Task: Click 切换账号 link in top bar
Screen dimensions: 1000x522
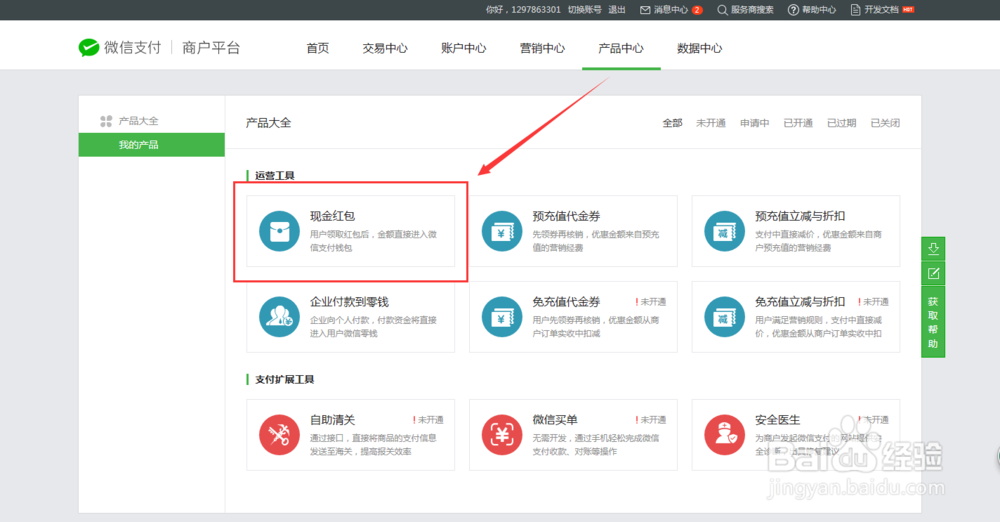Action: pyautogui.click(x=584, y=10)
